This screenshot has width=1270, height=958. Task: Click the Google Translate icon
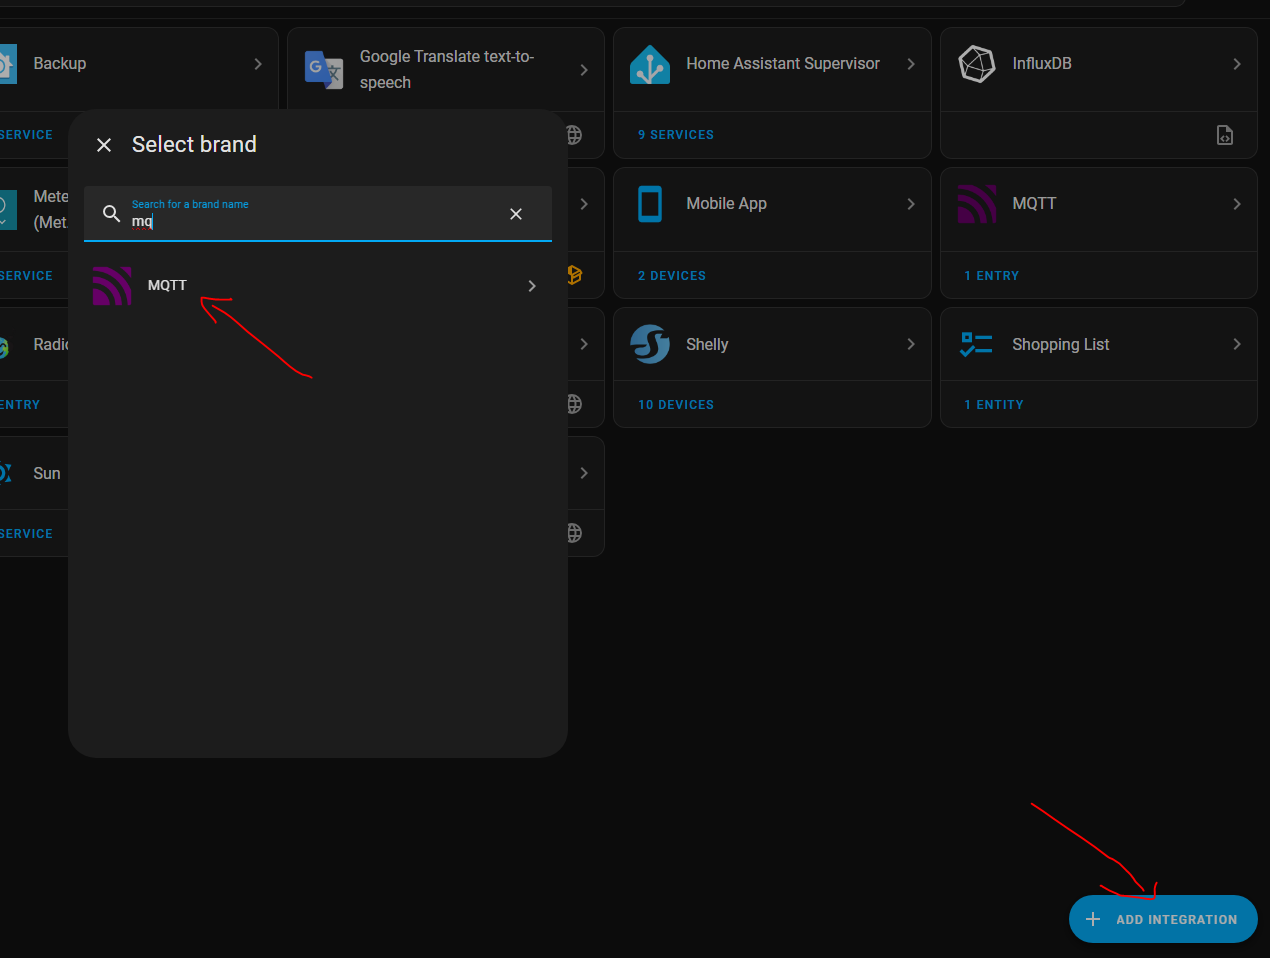[324, 70]
